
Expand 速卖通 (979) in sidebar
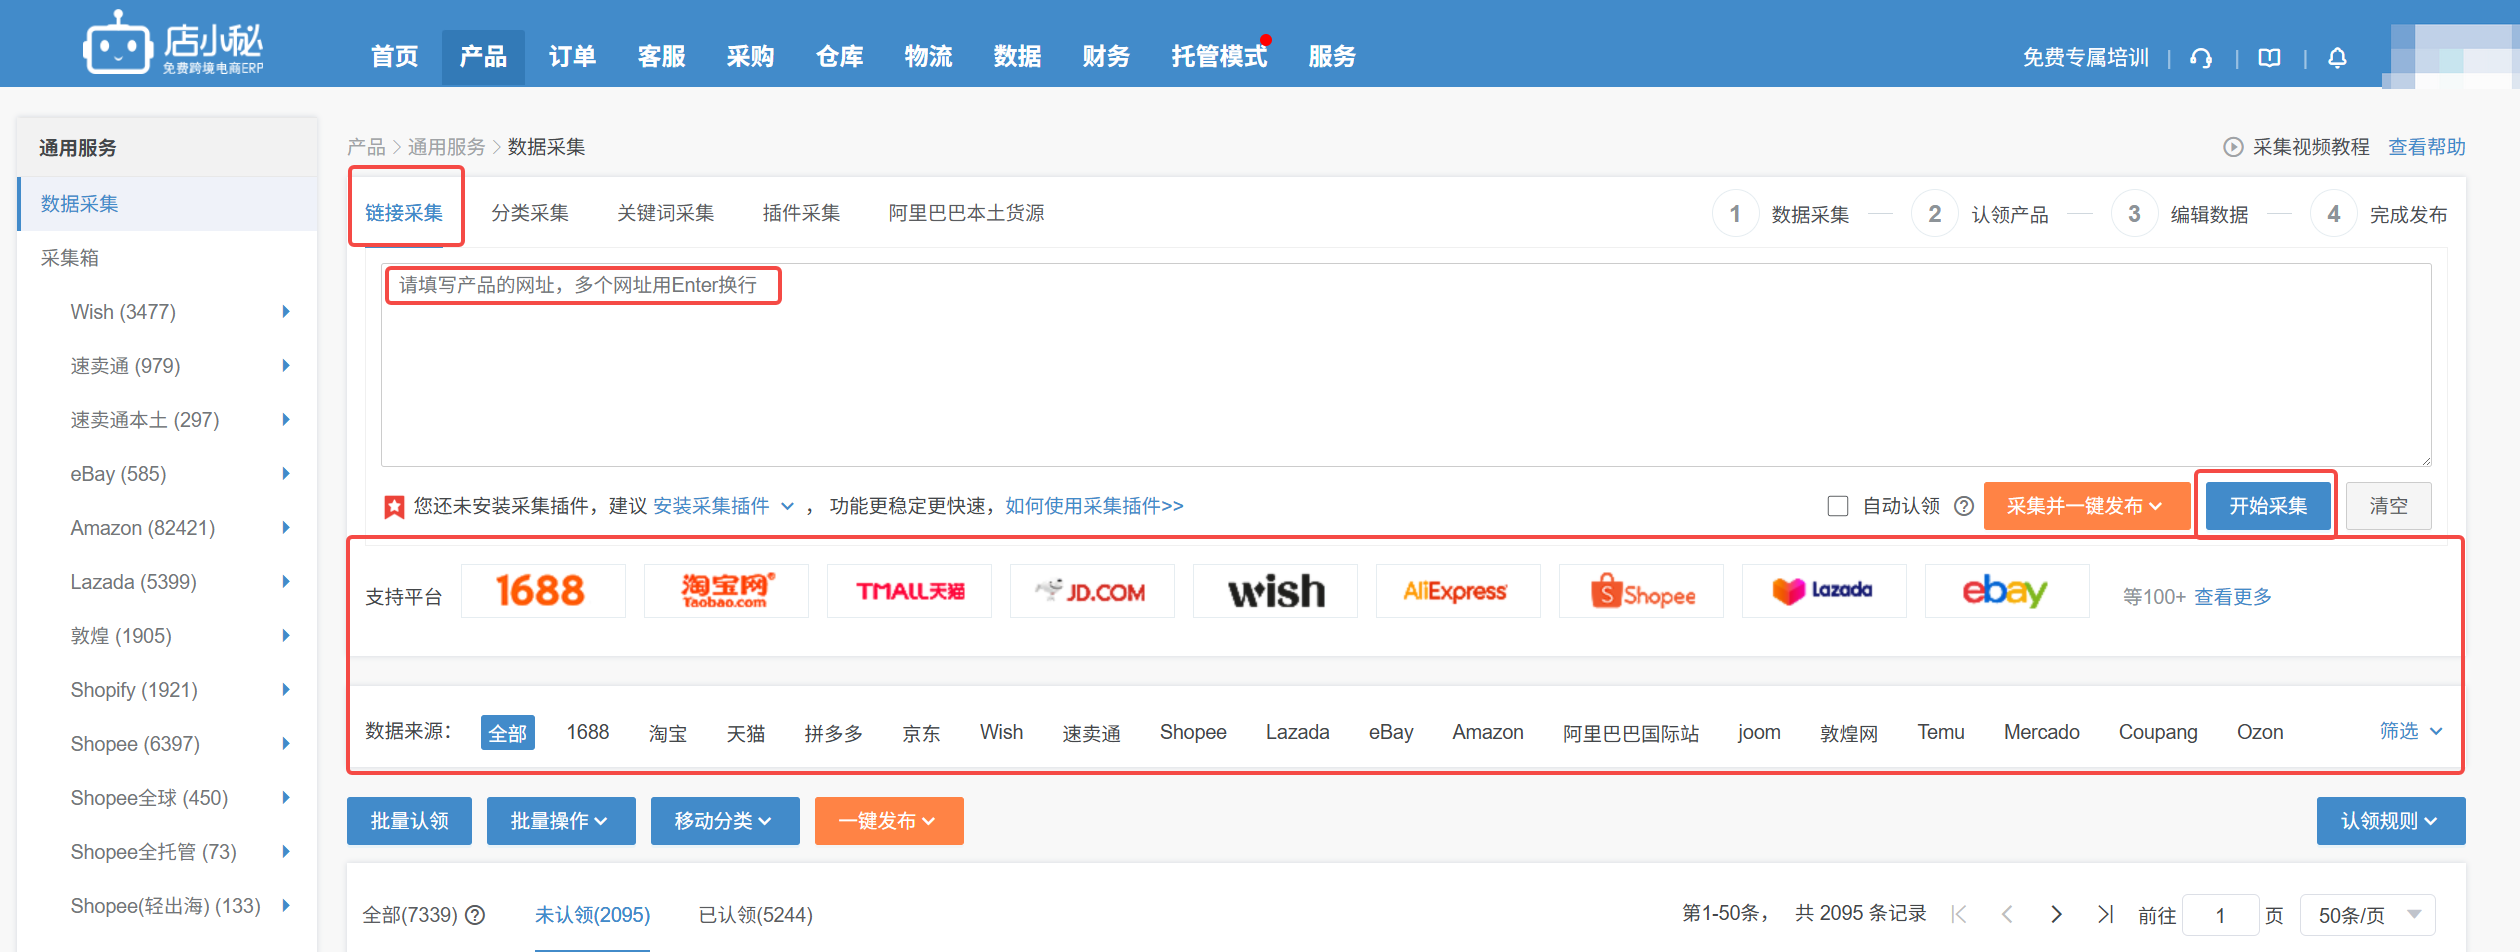pos(286,366)
